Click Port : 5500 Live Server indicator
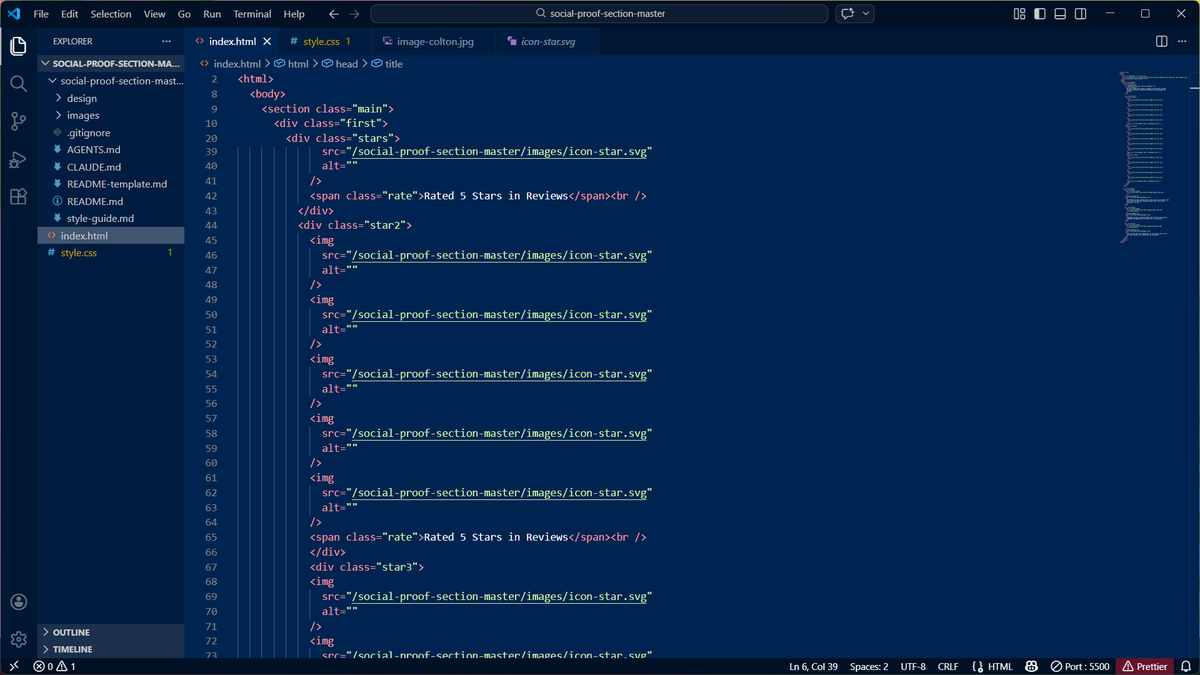1200x675 pixels. pyautogui.click(x=1079, y=666)
